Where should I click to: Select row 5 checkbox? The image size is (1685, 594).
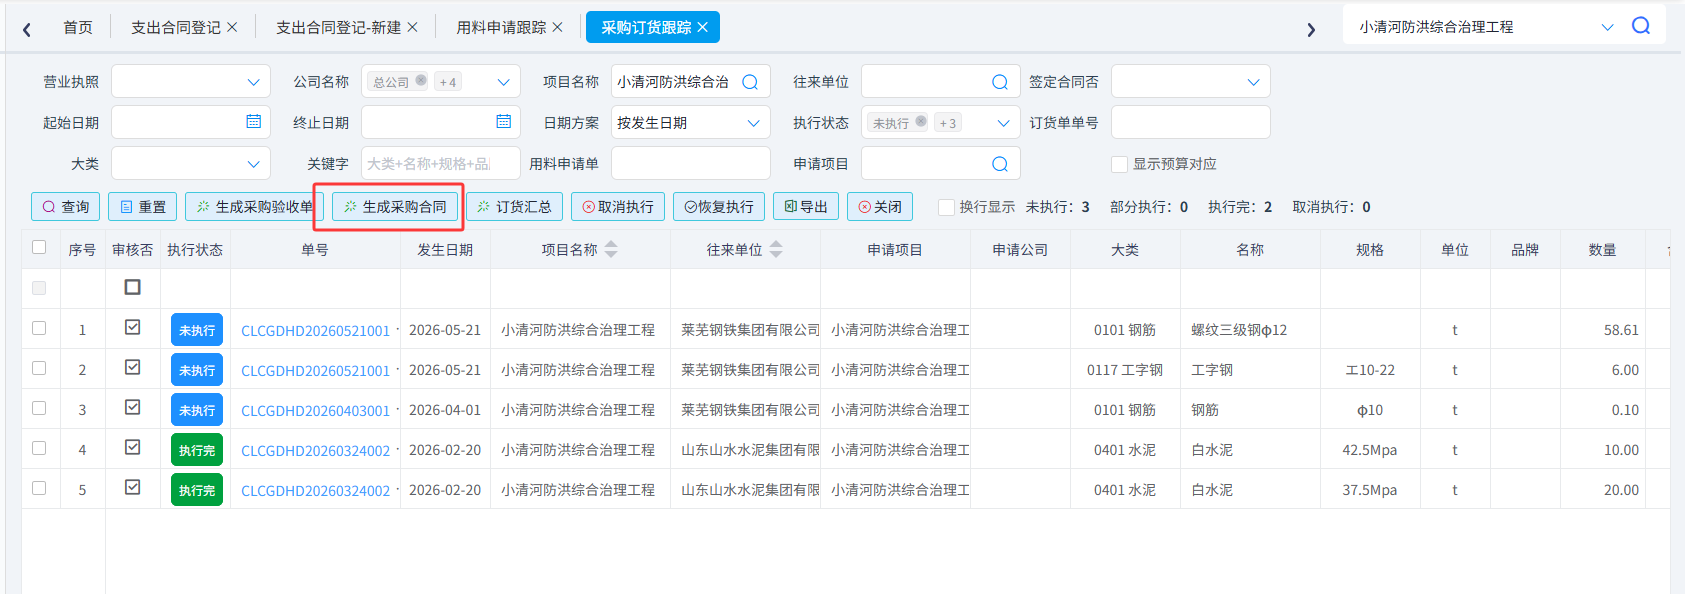click(x=39, y=488)
